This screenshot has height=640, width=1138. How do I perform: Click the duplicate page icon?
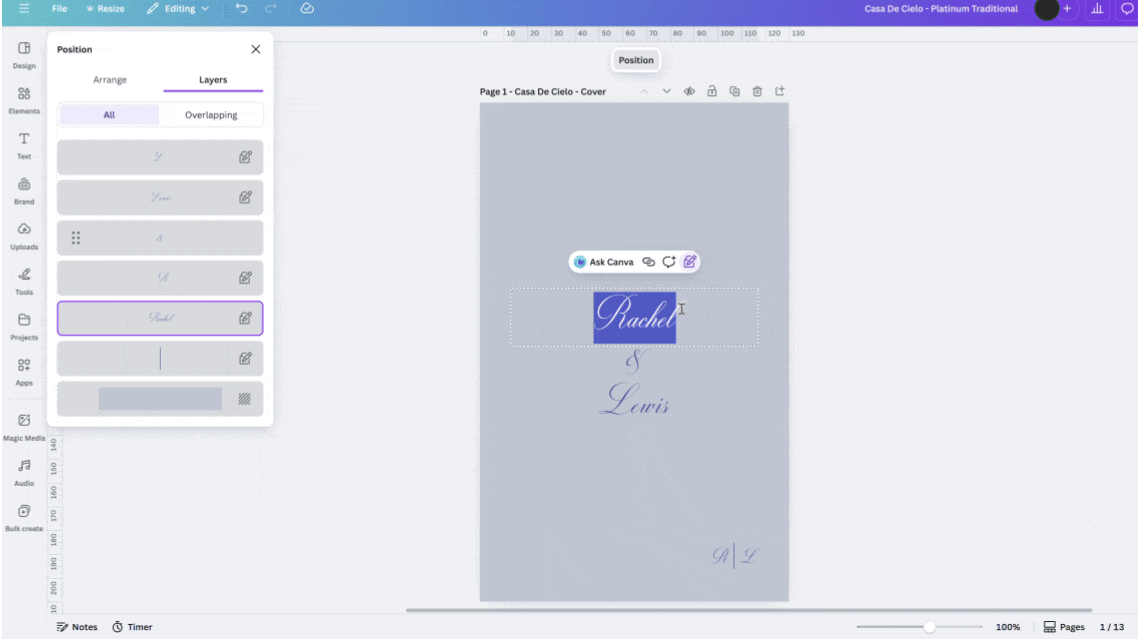coord(735,91)
